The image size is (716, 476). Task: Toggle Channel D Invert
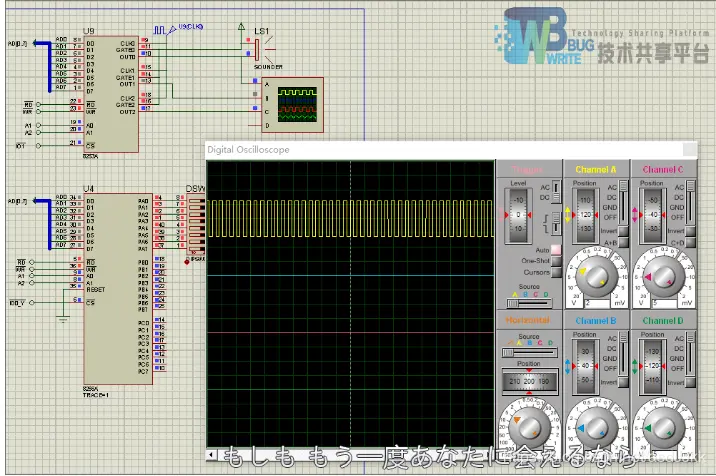point(690,382)
